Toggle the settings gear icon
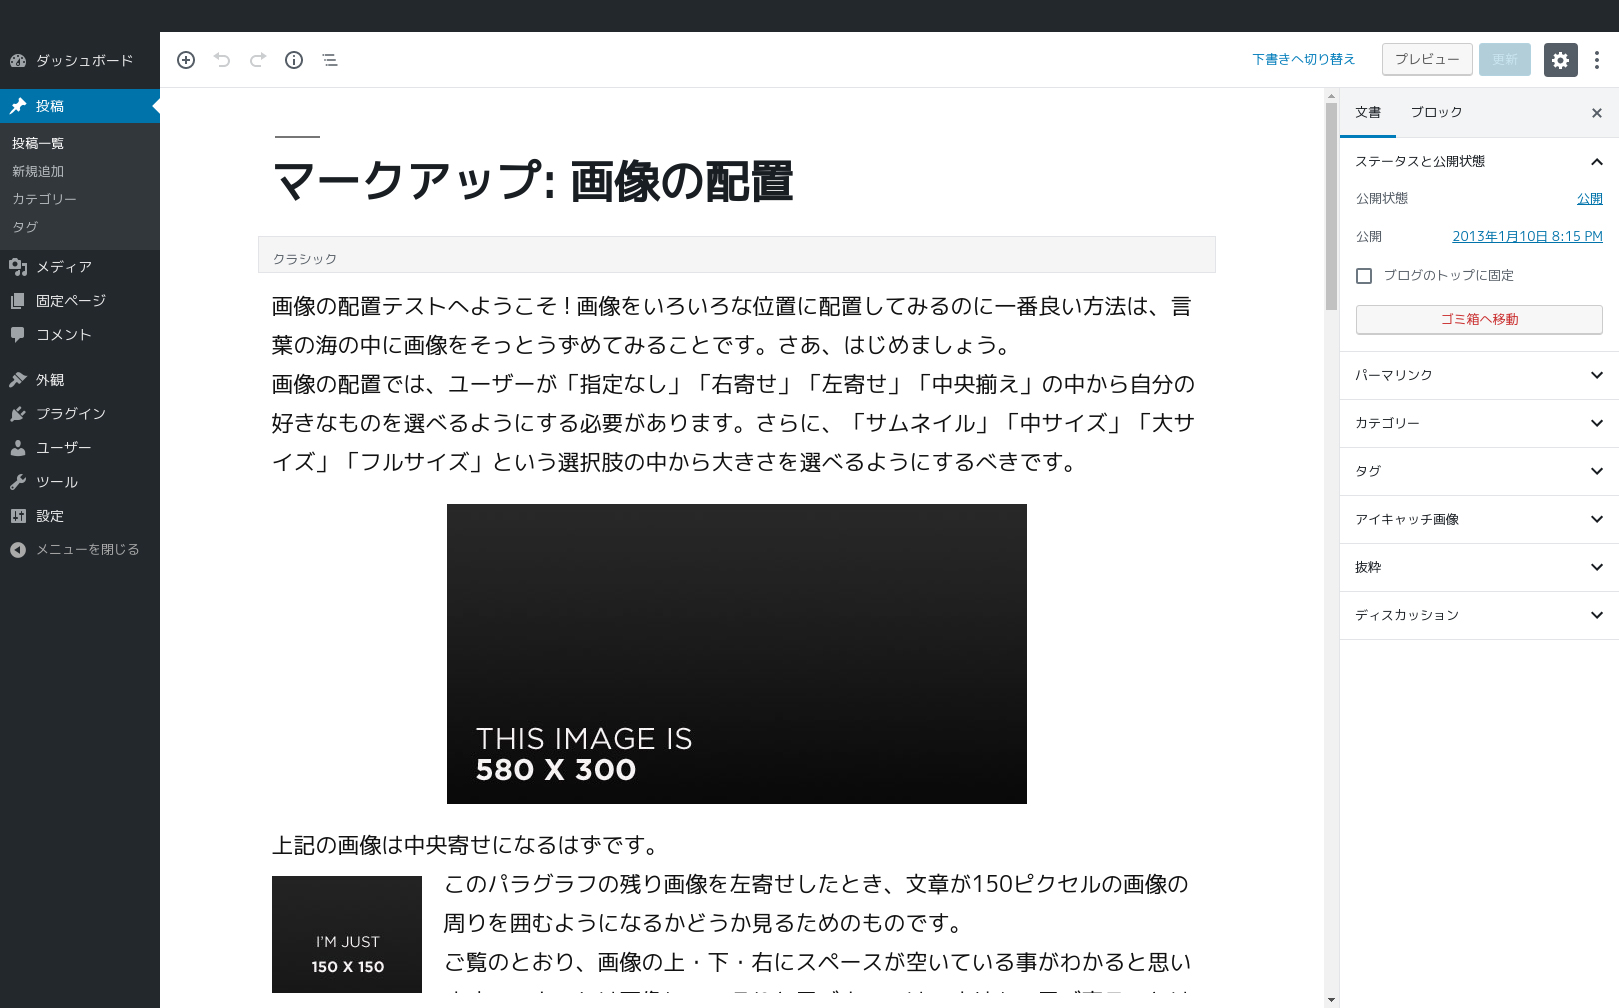The width and height of the screenshot is (1619, 1008). (x=1561, y=60)
